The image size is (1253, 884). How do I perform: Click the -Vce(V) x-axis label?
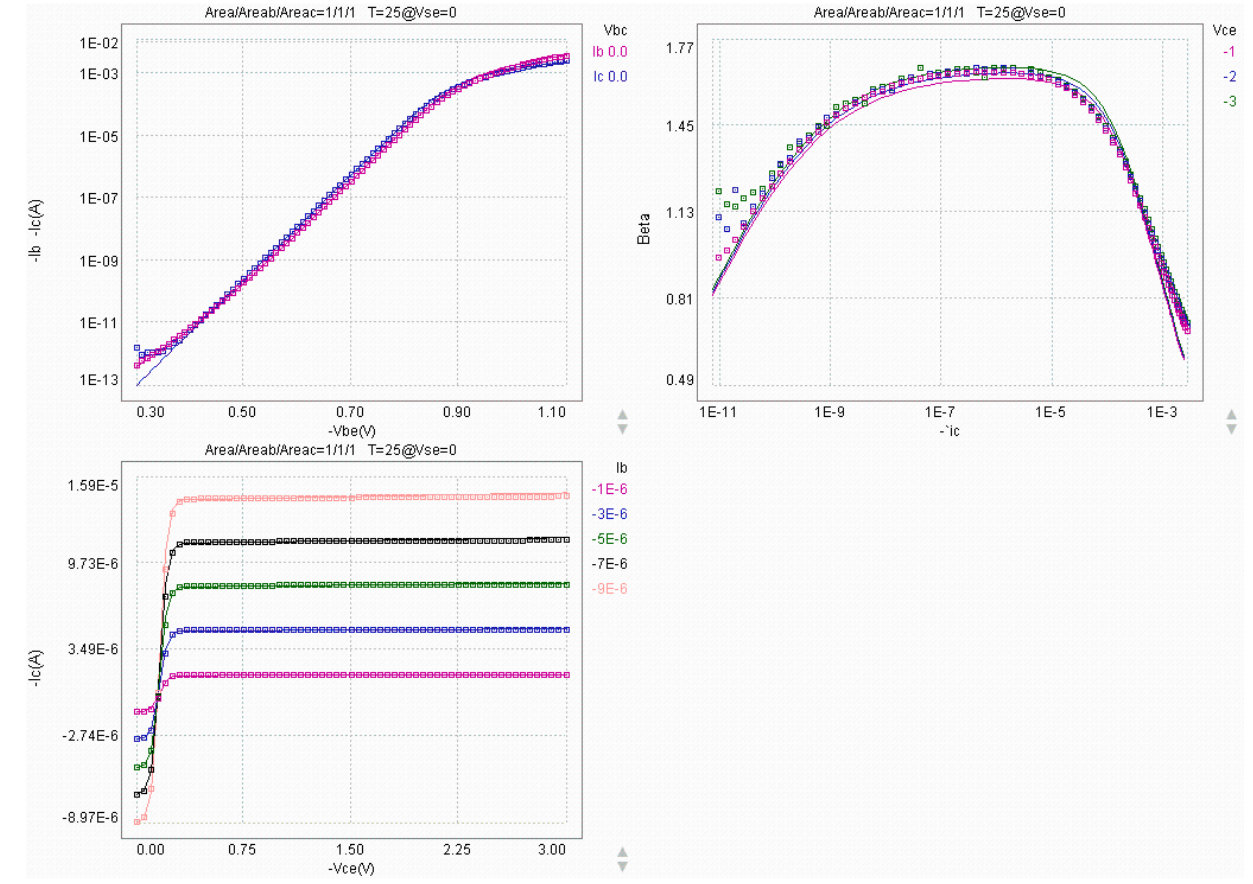tap(353, 869)
